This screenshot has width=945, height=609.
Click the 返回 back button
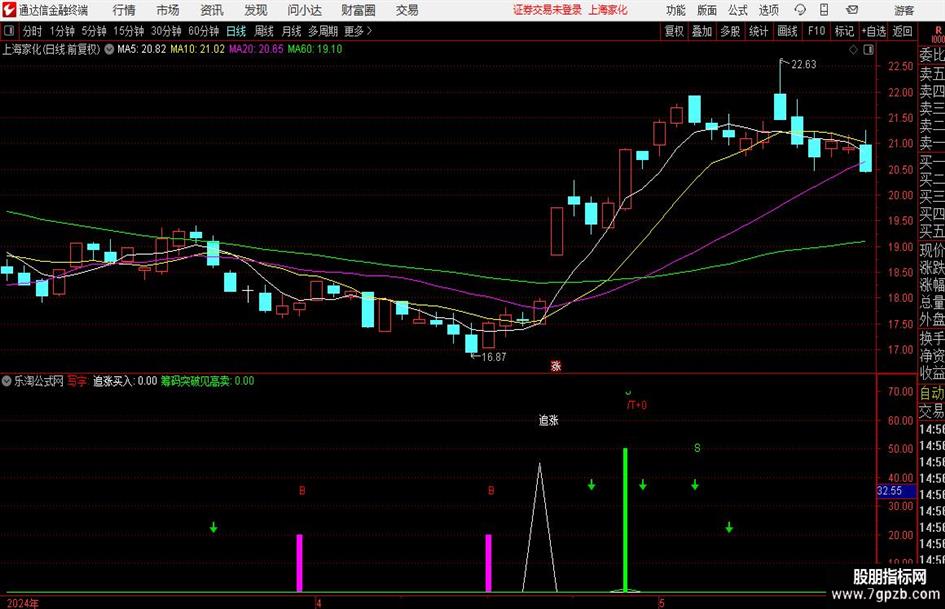[x=902, y=31]
